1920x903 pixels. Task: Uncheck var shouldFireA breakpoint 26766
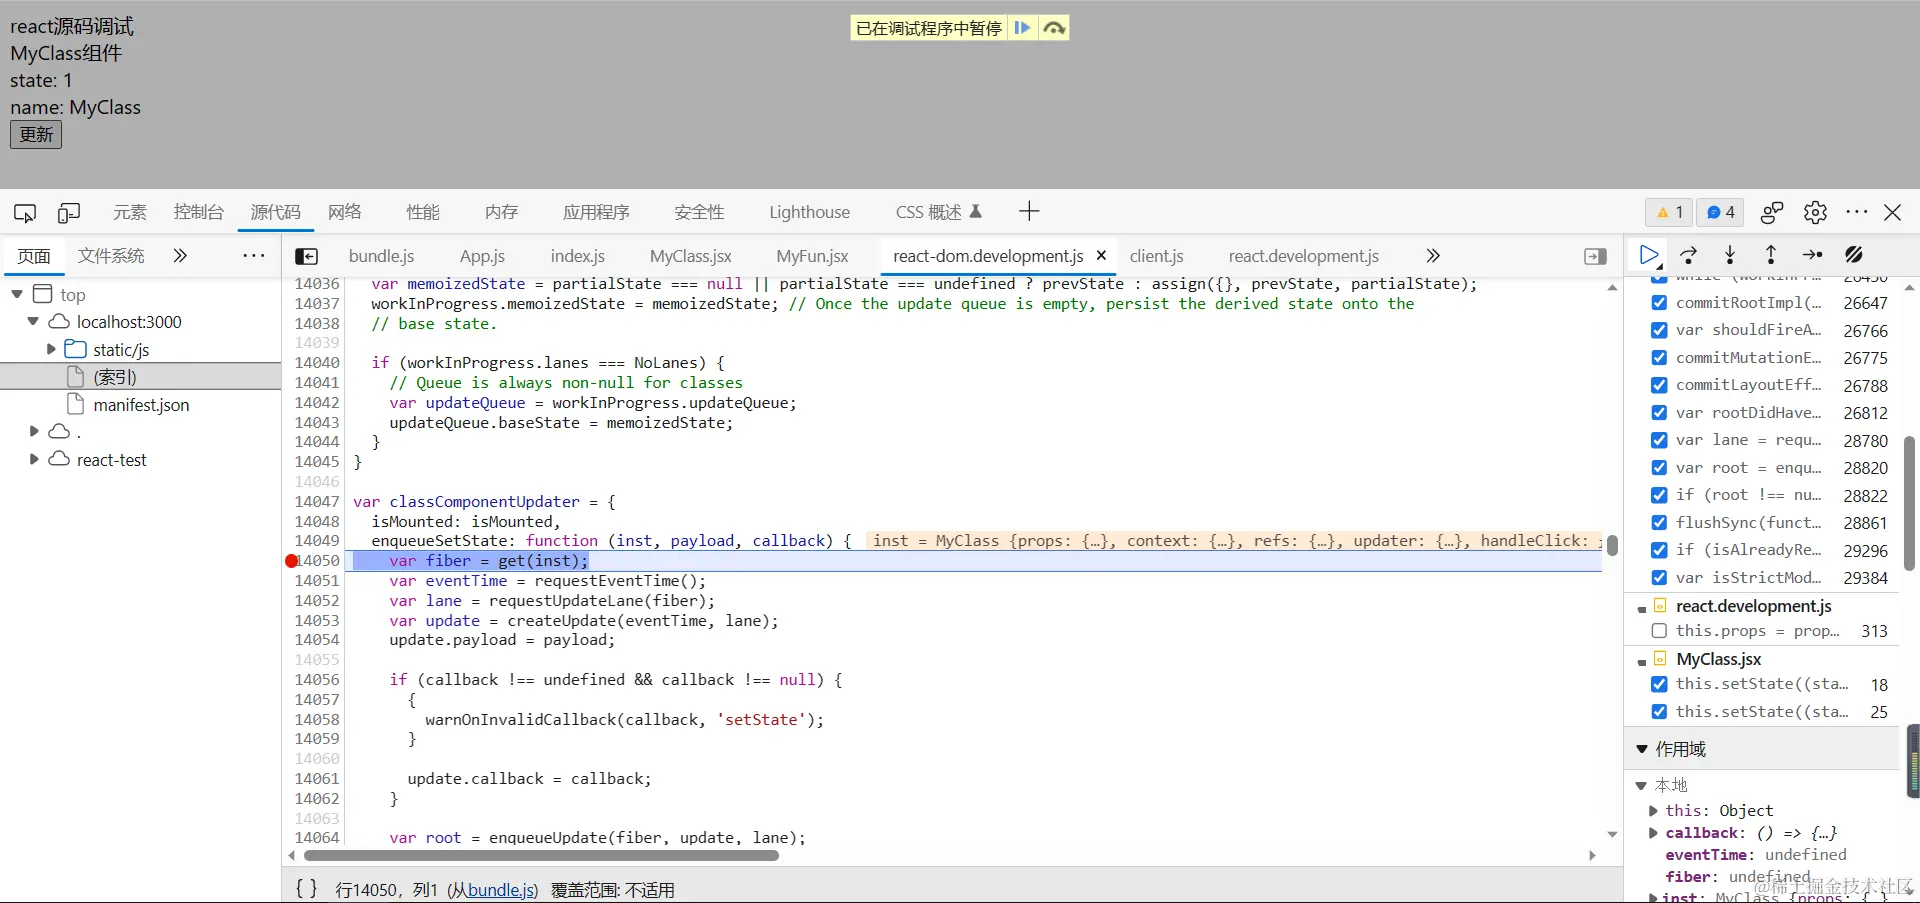tap(1659, 330)
